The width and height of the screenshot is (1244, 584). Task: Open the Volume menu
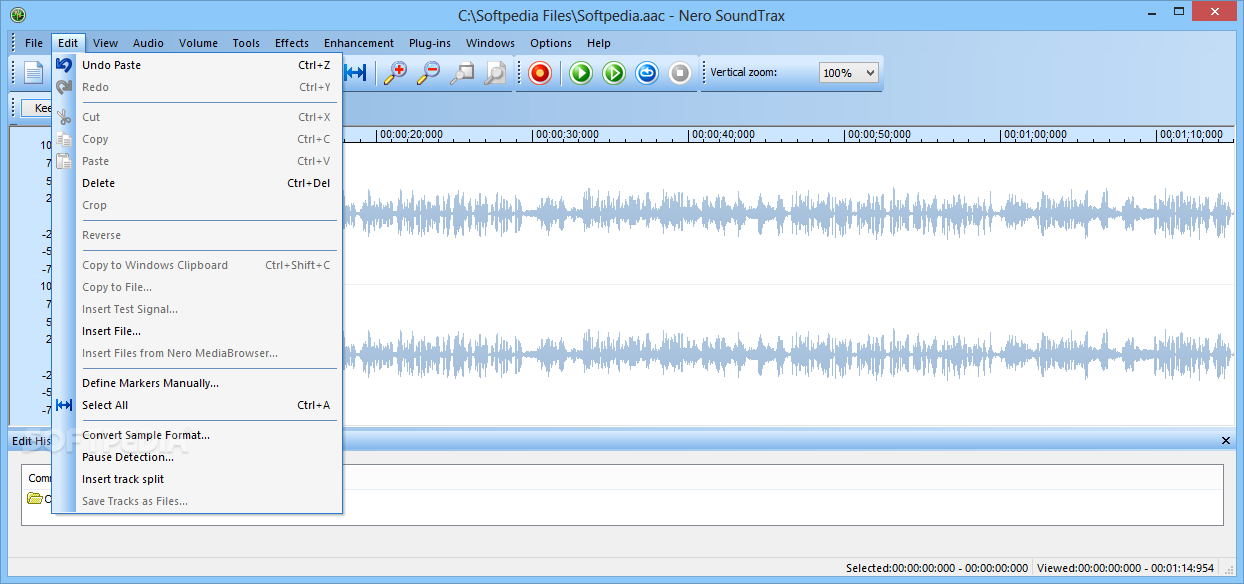coord(199,43)
